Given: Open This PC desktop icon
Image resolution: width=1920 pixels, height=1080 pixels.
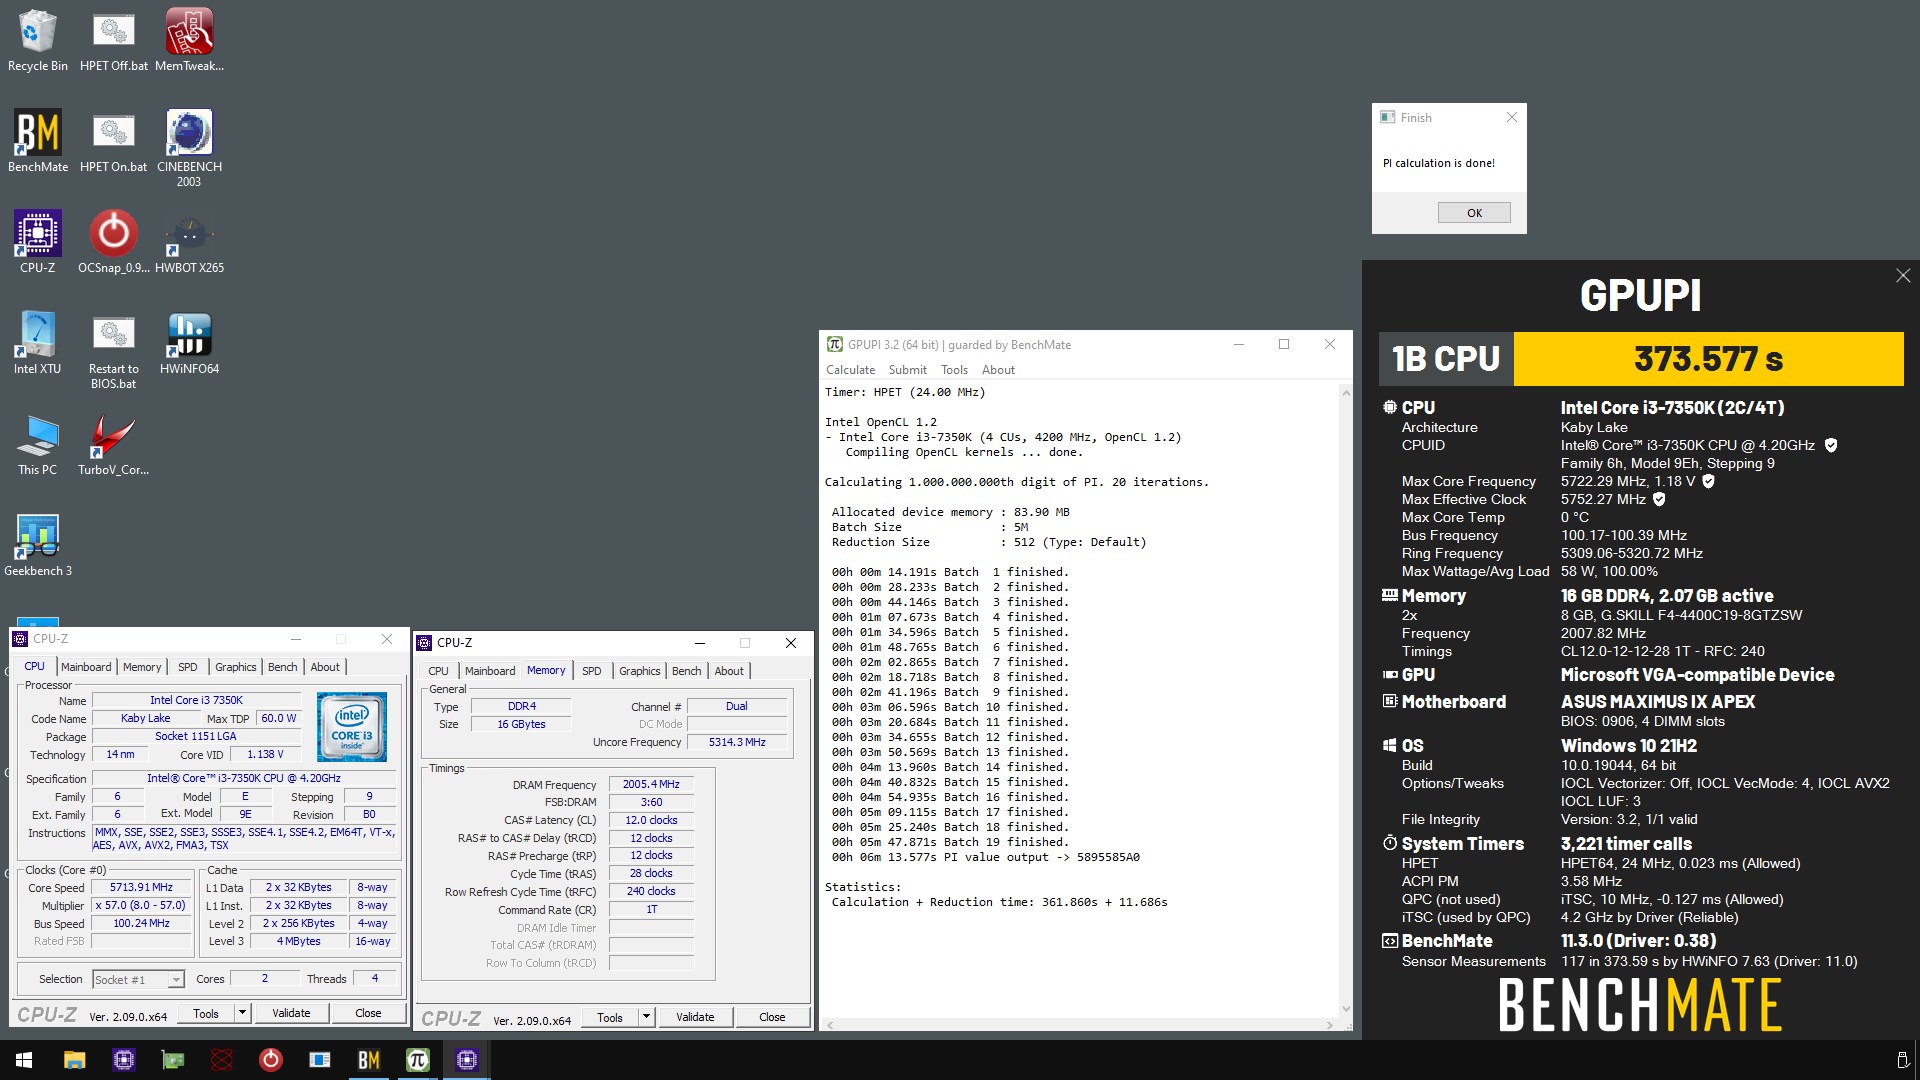Looking at the screenshot, I should coord(37,444).
